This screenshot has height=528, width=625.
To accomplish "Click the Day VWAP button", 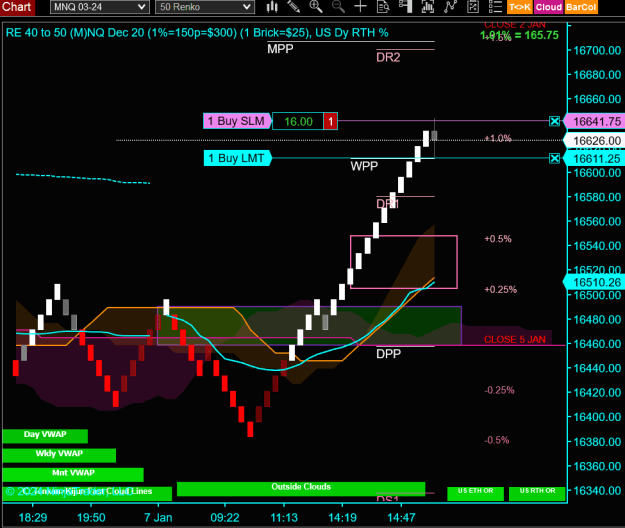I will 45,436.
